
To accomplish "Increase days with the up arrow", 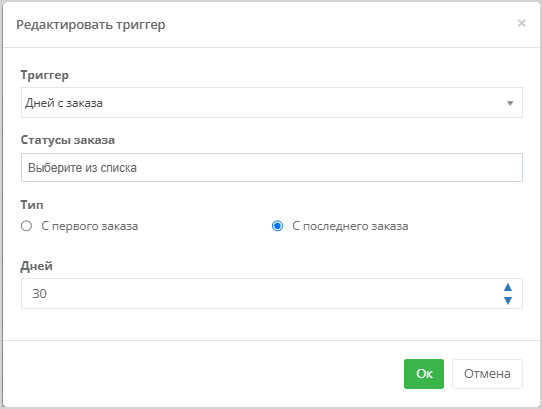I will tap(507, 287).
